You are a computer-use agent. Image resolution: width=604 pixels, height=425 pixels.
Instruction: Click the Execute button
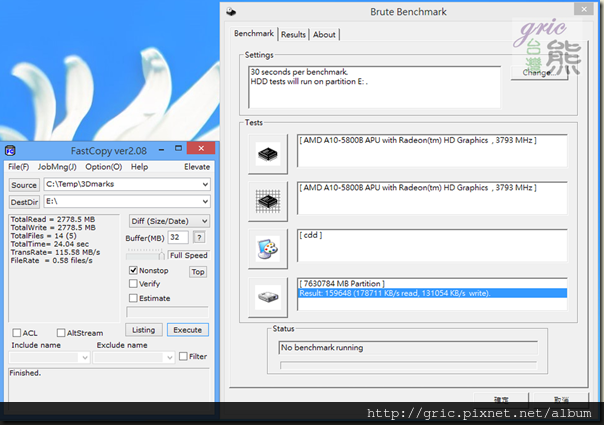point(188,330)
